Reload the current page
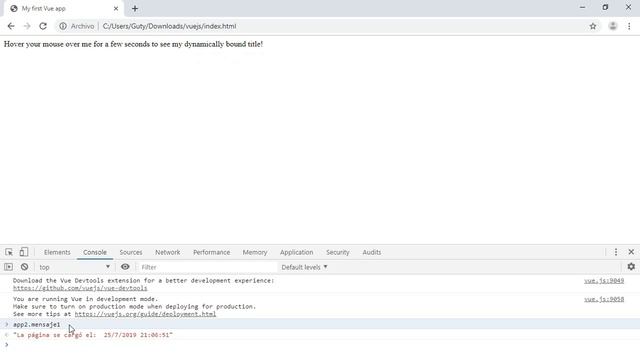Viewport: 640px width, 360px height. coord(43,26)
